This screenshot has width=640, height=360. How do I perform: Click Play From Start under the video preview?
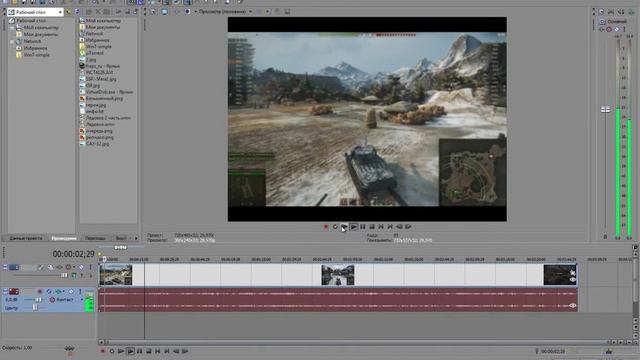click(x=344, y=227)
